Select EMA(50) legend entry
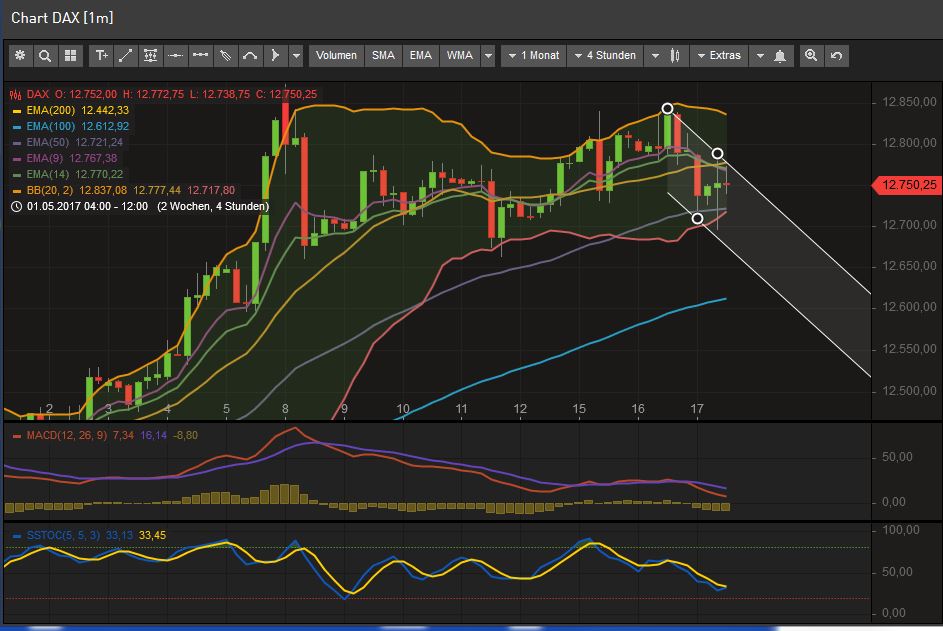This screenshot has height=631, width=943. (x=67, y=143)
